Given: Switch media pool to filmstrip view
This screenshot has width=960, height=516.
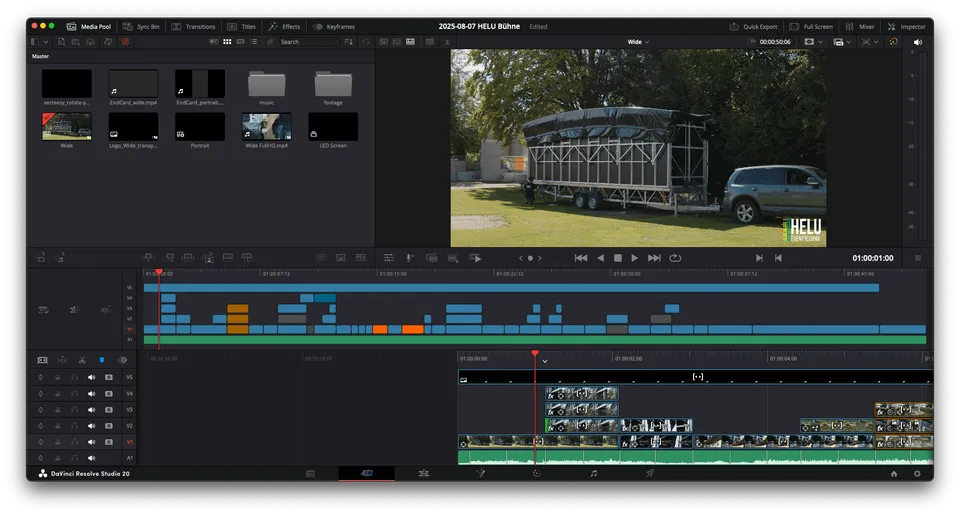Looking at the screenshot, I should pyautogui.click(x=241, y=42).
